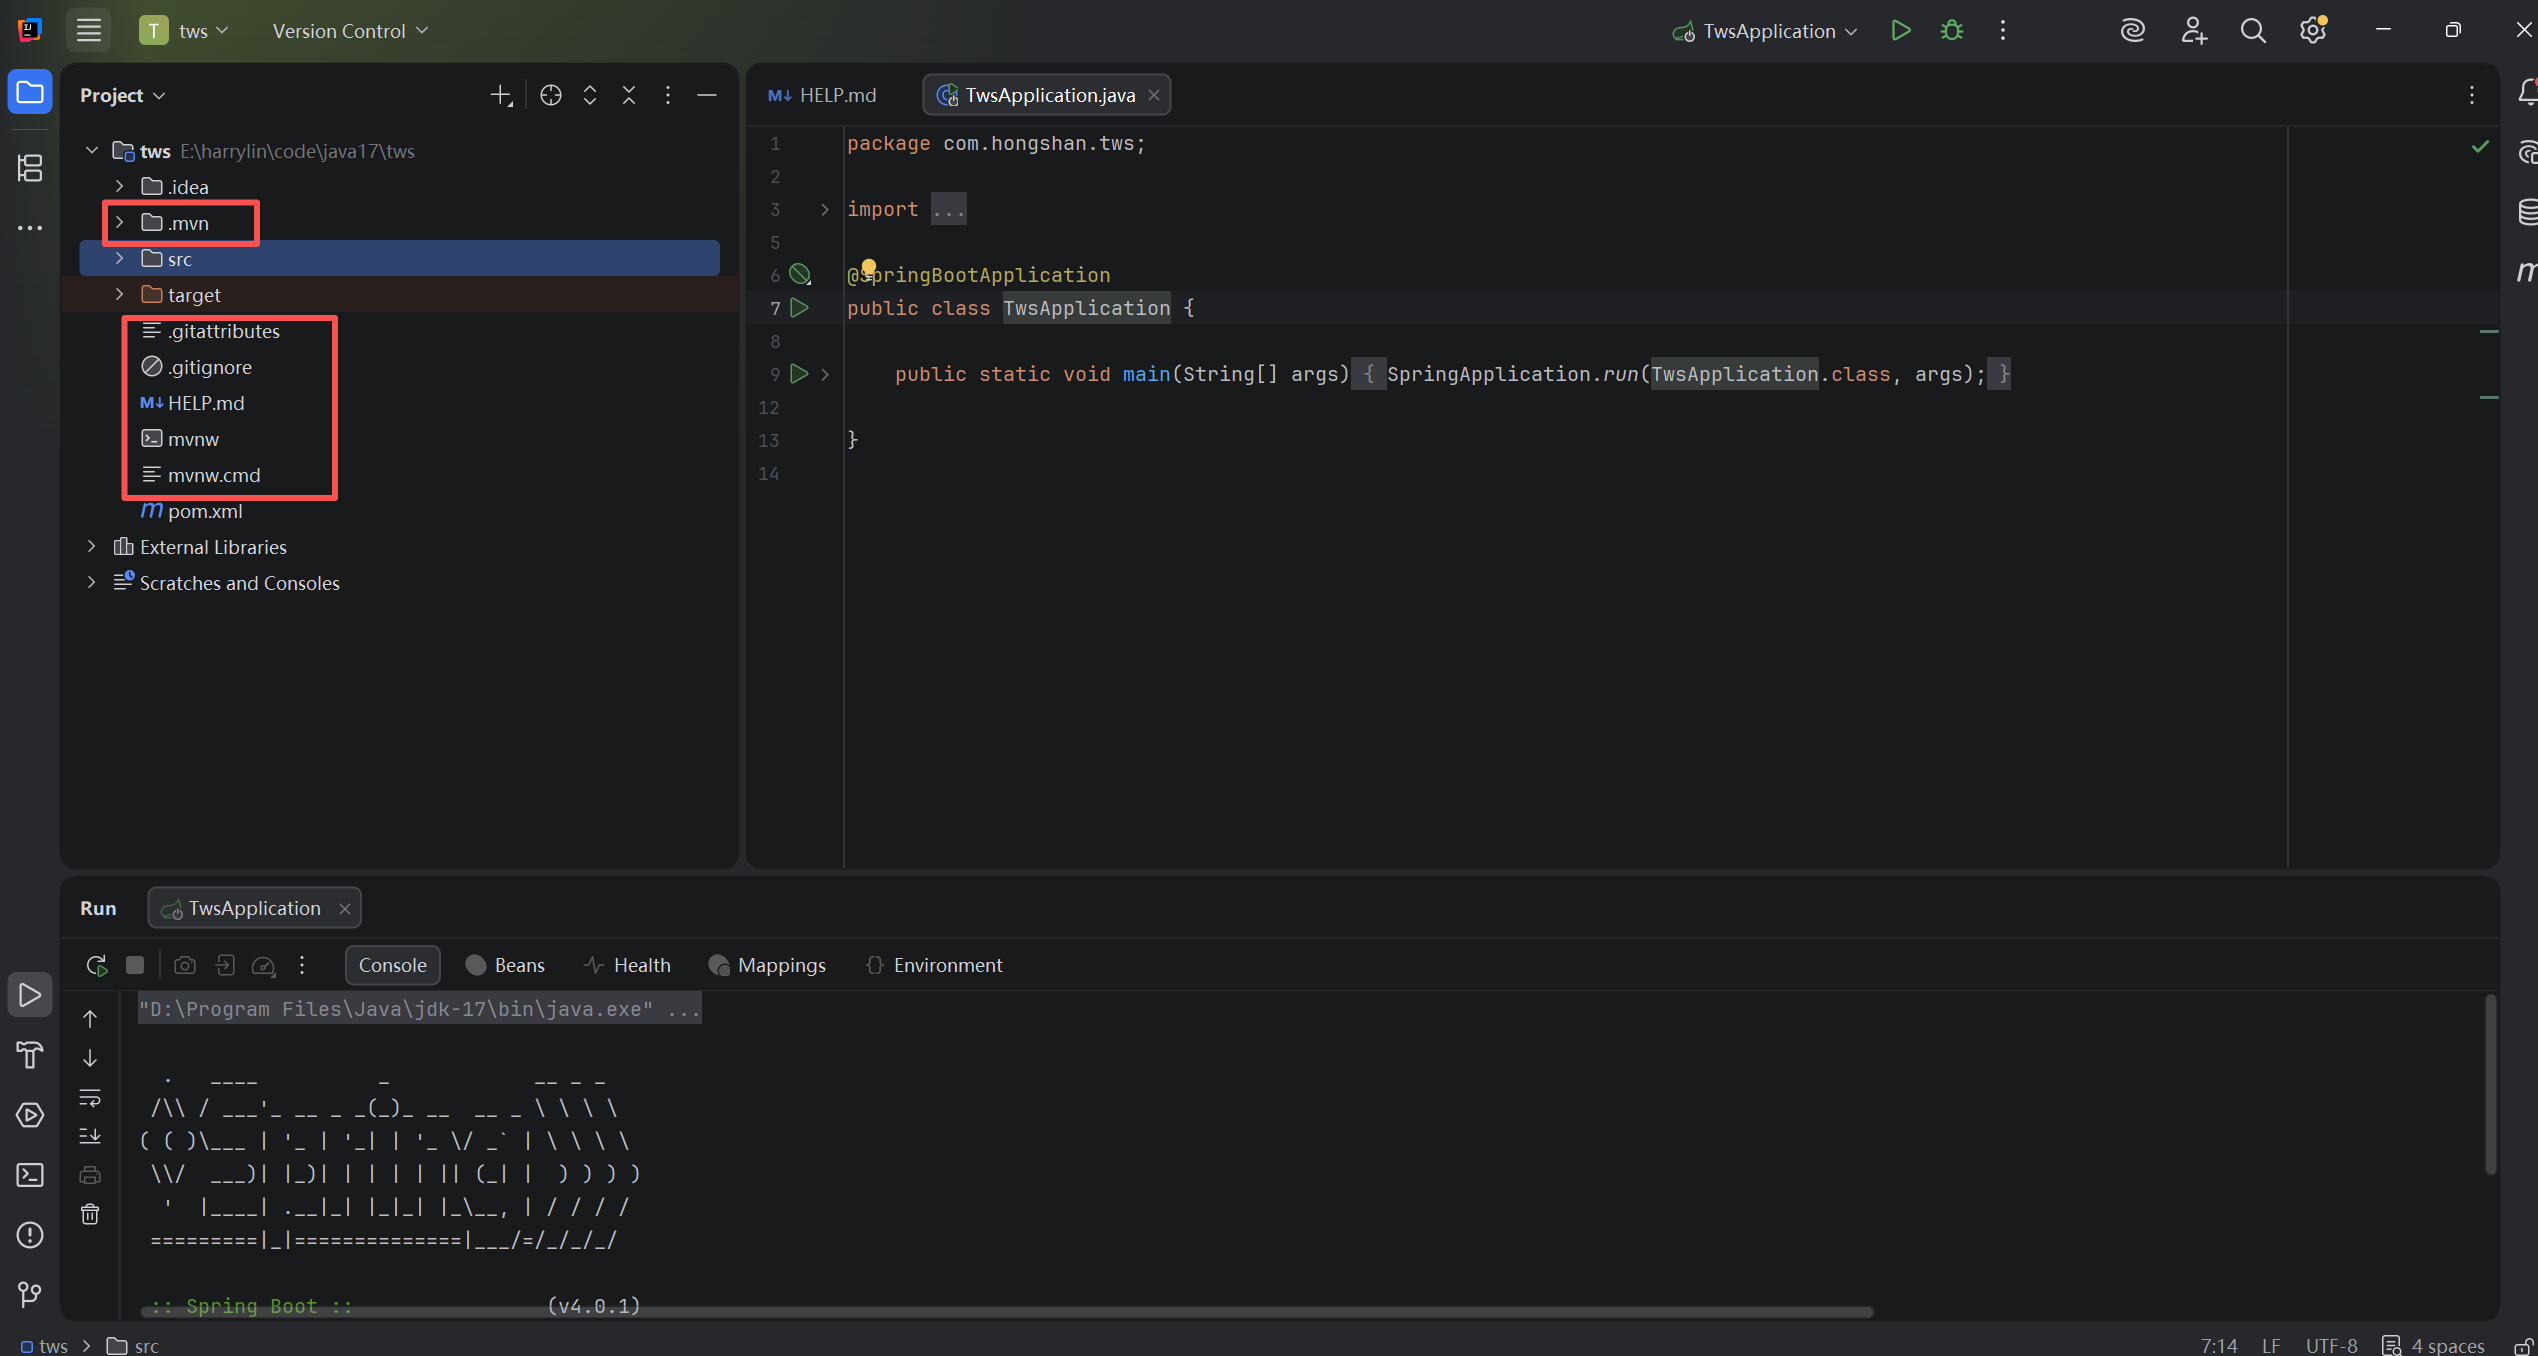
Task: Click Select Opened File crosshair icon
Action: tap(550, 95)
